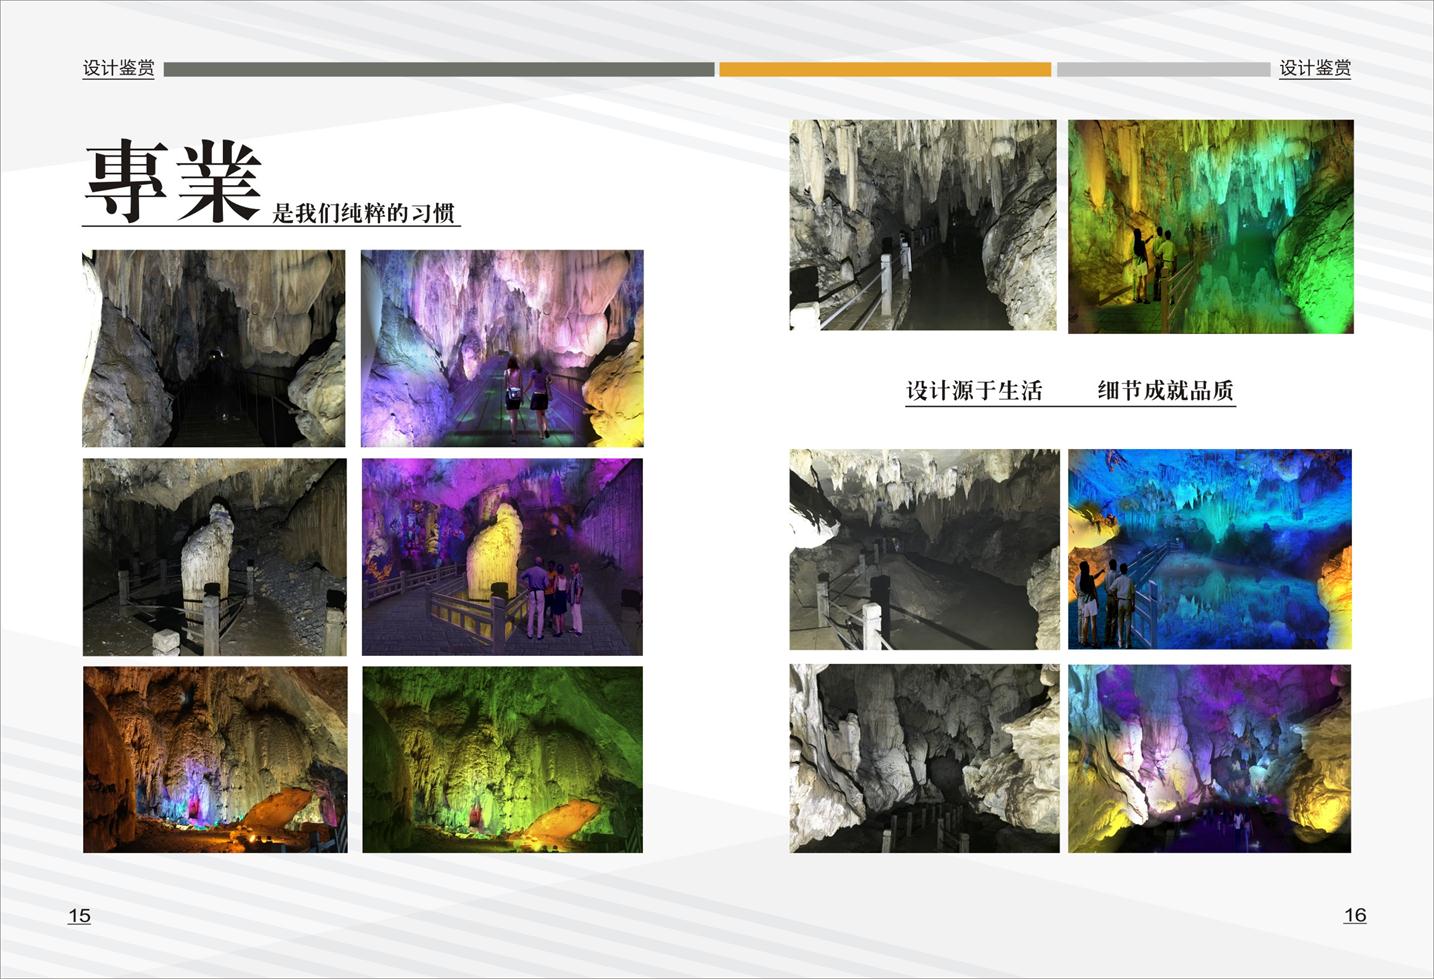Open the blue-lit cave pool photo with visitors

coord(1210,549)
